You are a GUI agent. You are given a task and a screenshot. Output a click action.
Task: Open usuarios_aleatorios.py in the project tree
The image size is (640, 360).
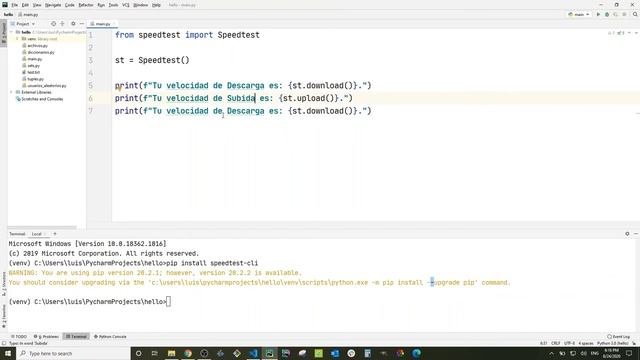click(47, 86)
